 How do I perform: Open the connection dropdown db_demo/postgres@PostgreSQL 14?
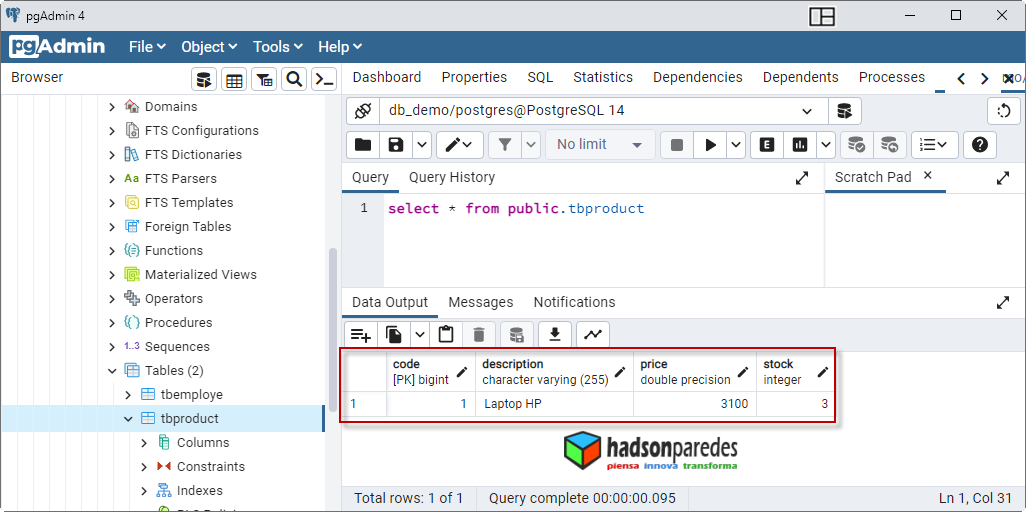[x=604, y=111]
